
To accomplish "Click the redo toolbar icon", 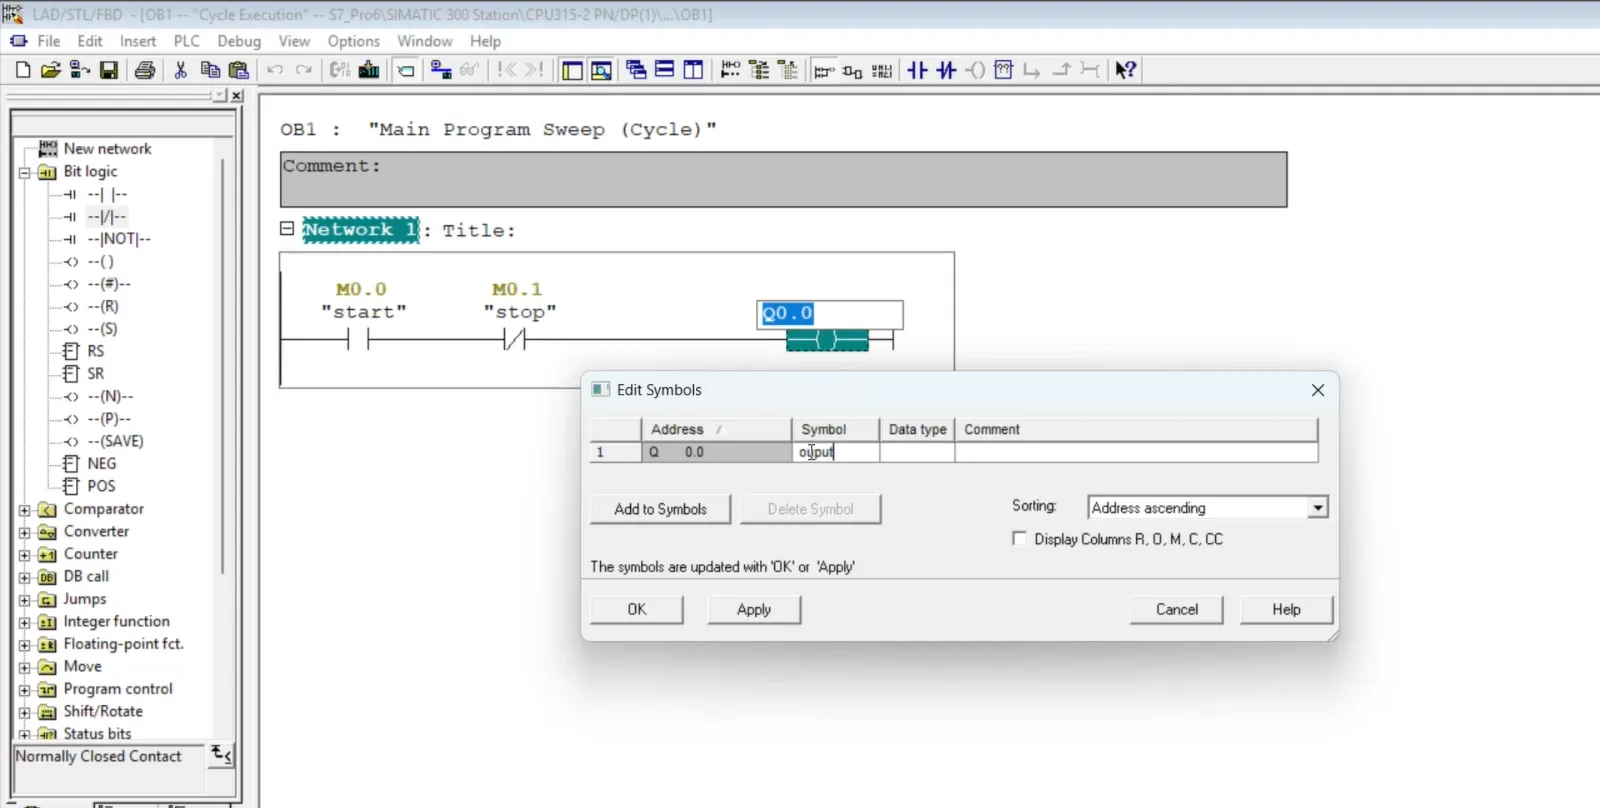I will (304, 70).
